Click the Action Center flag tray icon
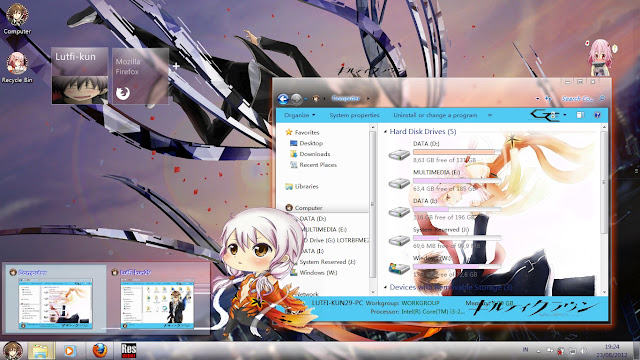640x360 pixels. pos(550,351)
